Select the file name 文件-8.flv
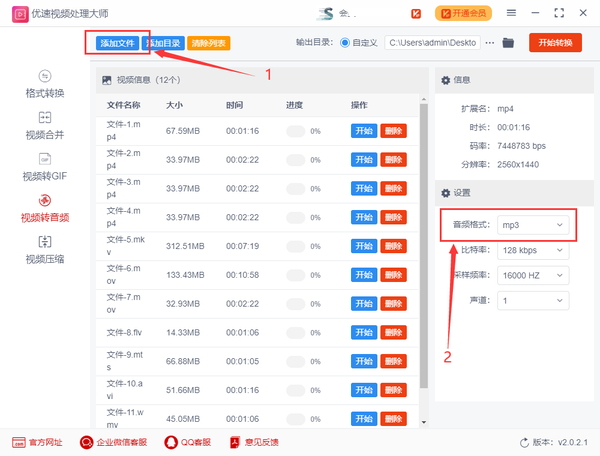The height and width of the screenshot is (456, 600). tap(124, 332)
